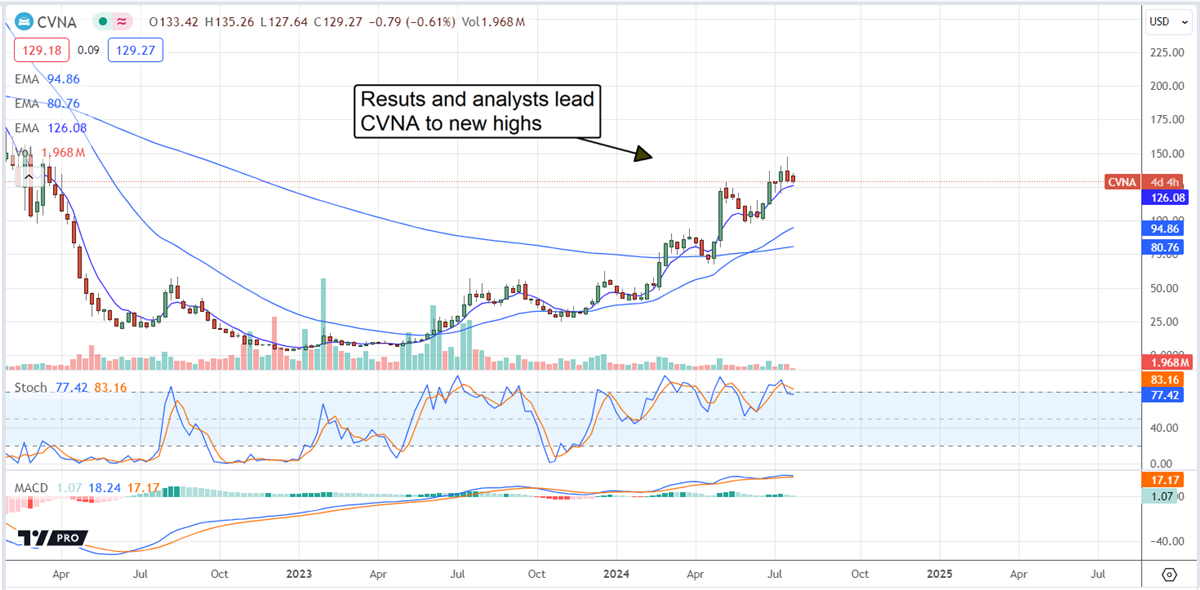The image size is (1200, 590).
Task: Click the green market status dot
Action: click(x=103, y=21)
